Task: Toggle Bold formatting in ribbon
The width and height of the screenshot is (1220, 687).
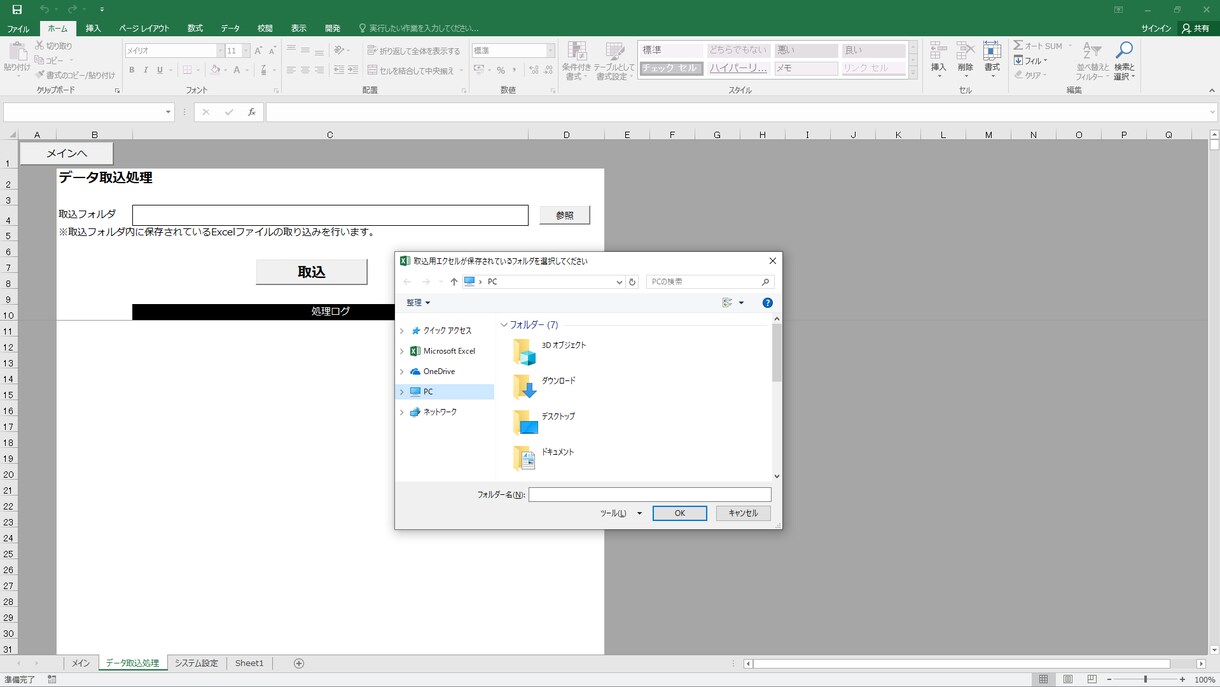Action: [x=132, y=70]
